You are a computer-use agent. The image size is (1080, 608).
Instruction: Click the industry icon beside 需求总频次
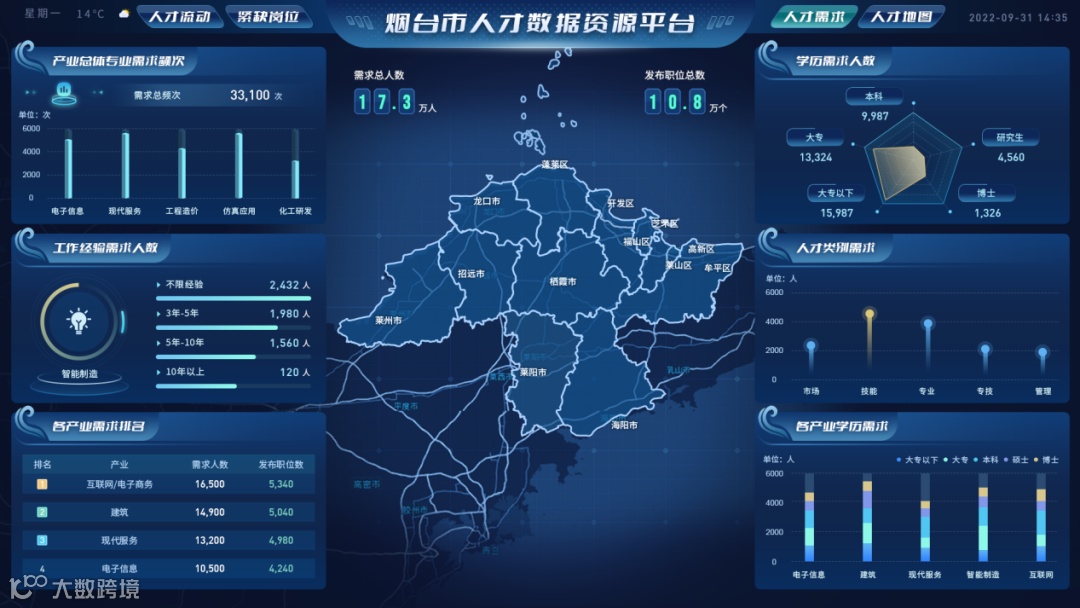(64, 93)
